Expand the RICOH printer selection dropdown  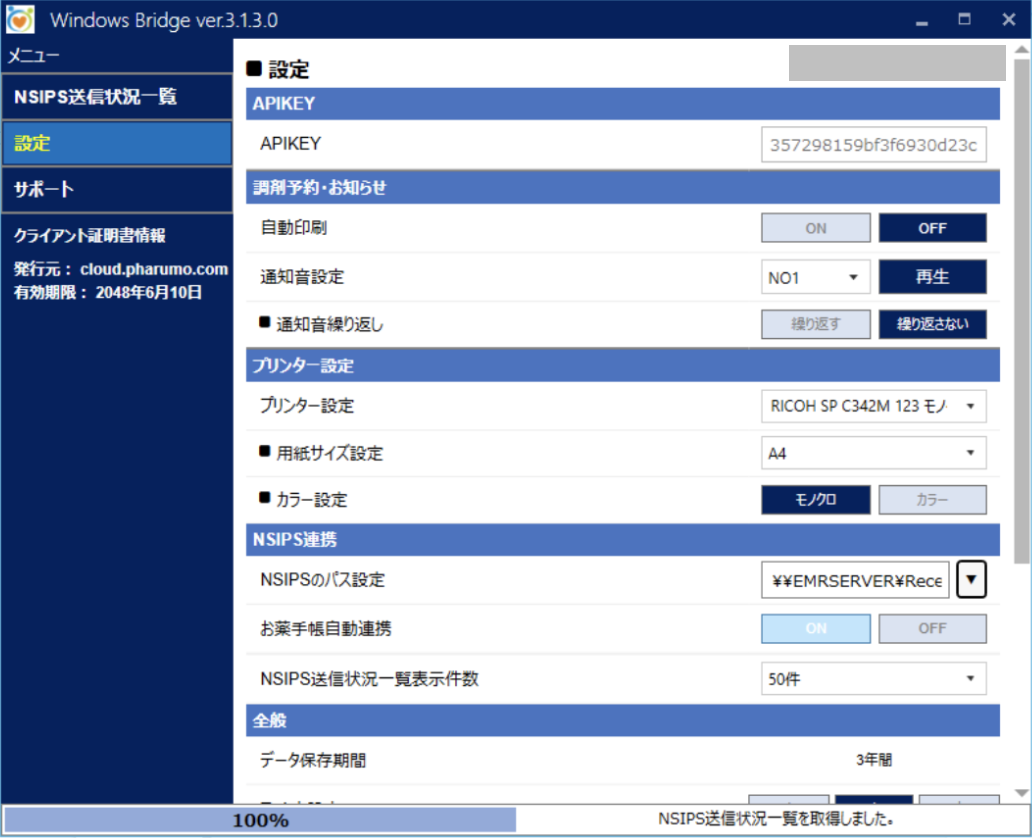coord(873,406)
